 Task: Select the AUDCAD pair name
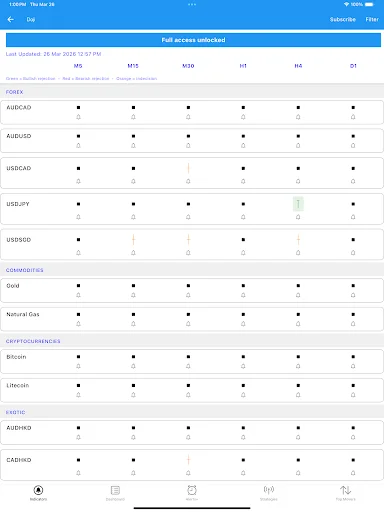19,108
